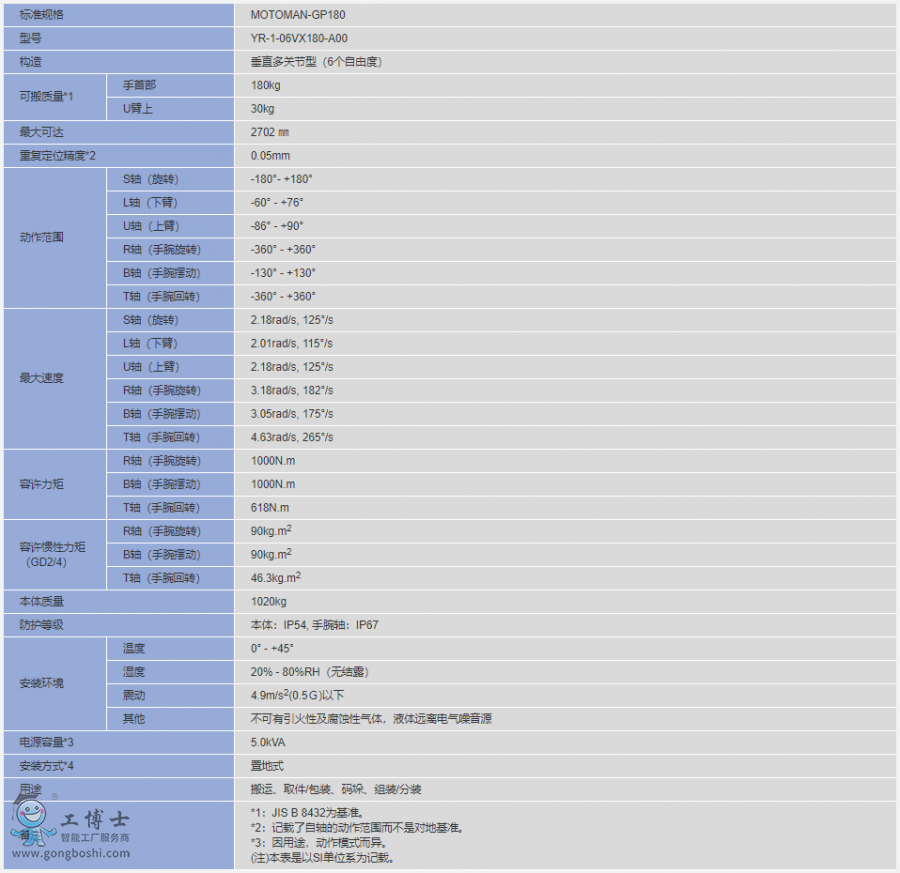Click the 震动 sub-label

tap(134, 696)
